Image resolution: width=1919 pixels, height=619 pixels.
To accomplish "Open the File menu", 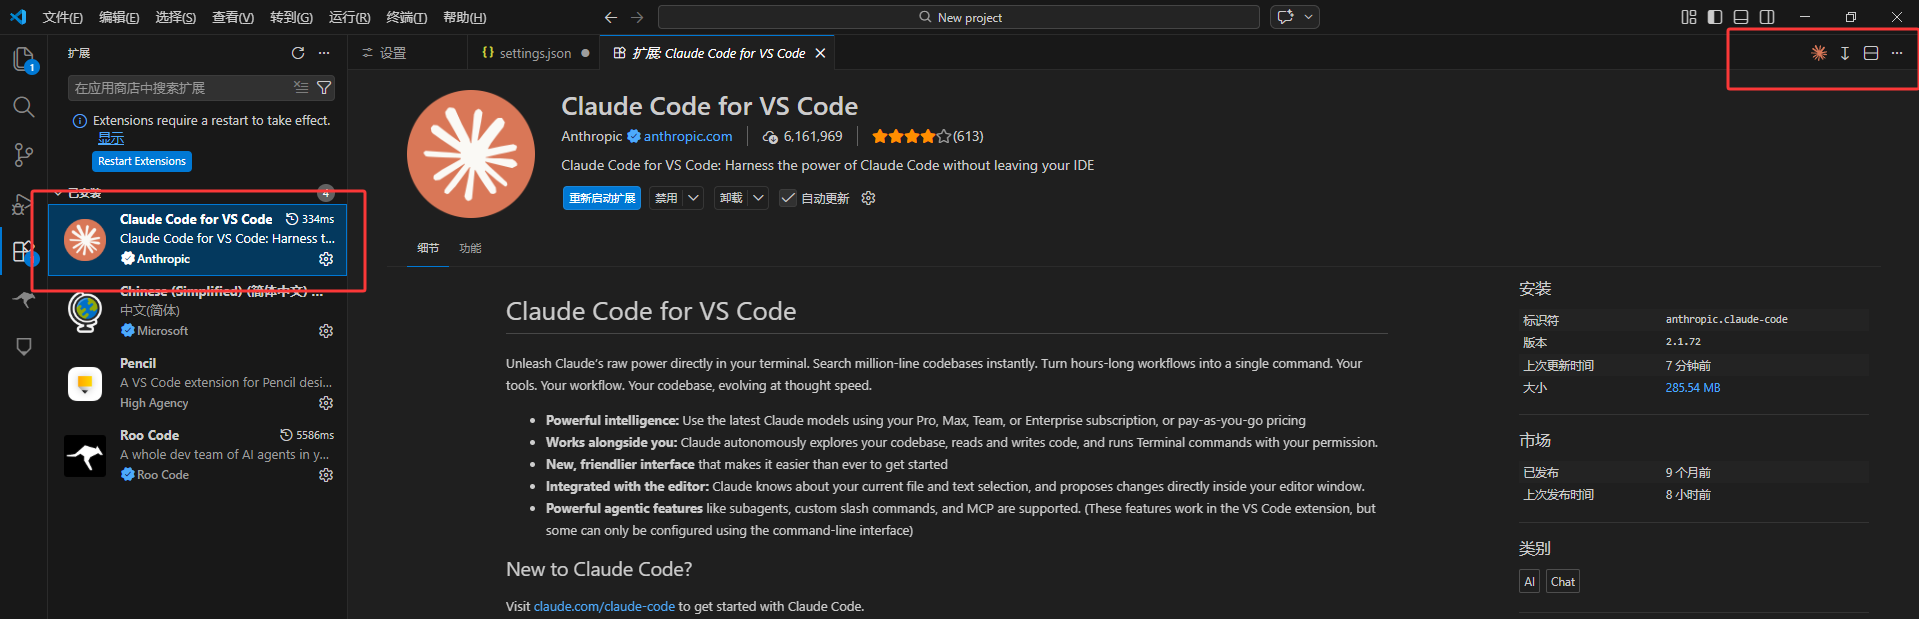I will (x=63, y=17).
